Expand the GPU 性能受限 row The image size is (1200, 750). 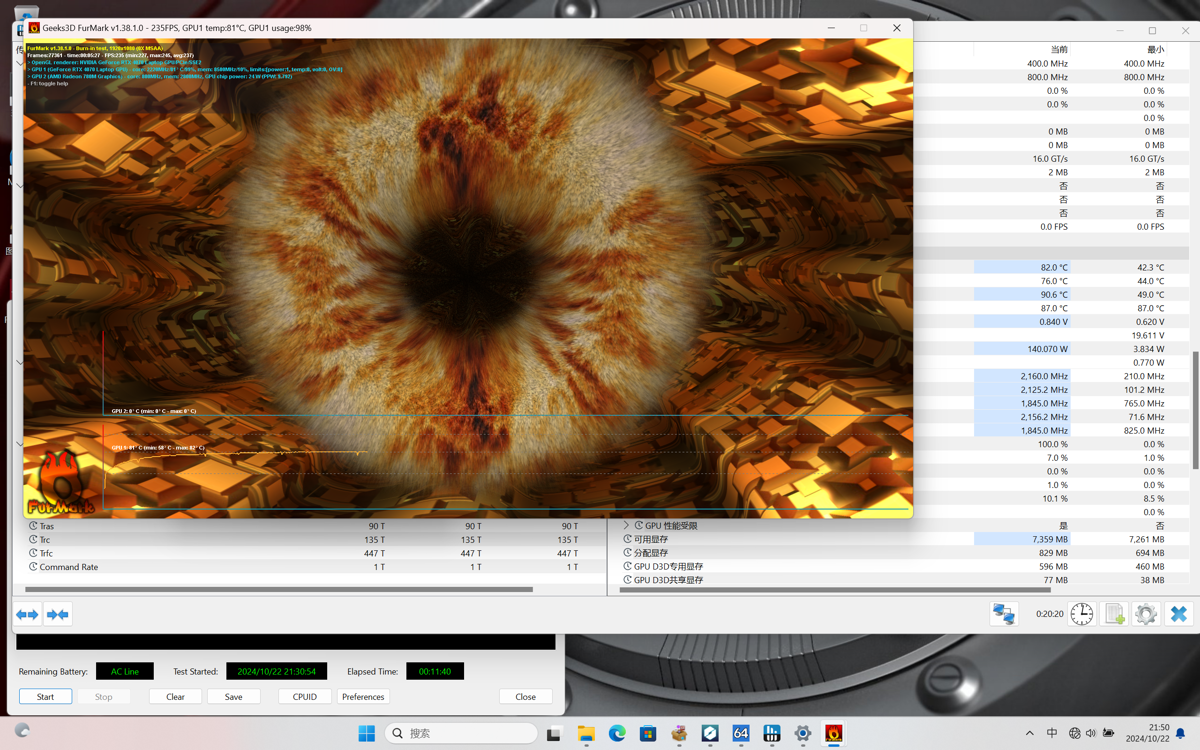pos(626,525)
